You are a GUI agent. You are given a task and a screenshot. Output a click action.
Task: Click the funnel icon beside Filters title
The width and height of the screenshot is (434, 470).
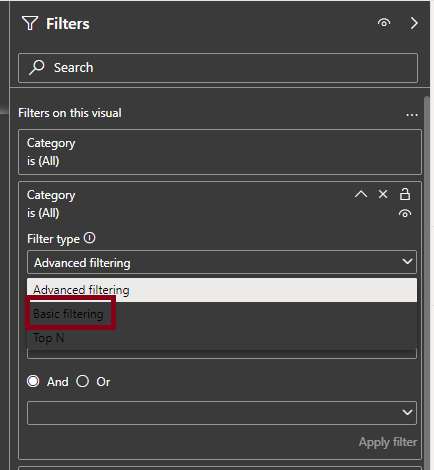[x=30, y=23]
